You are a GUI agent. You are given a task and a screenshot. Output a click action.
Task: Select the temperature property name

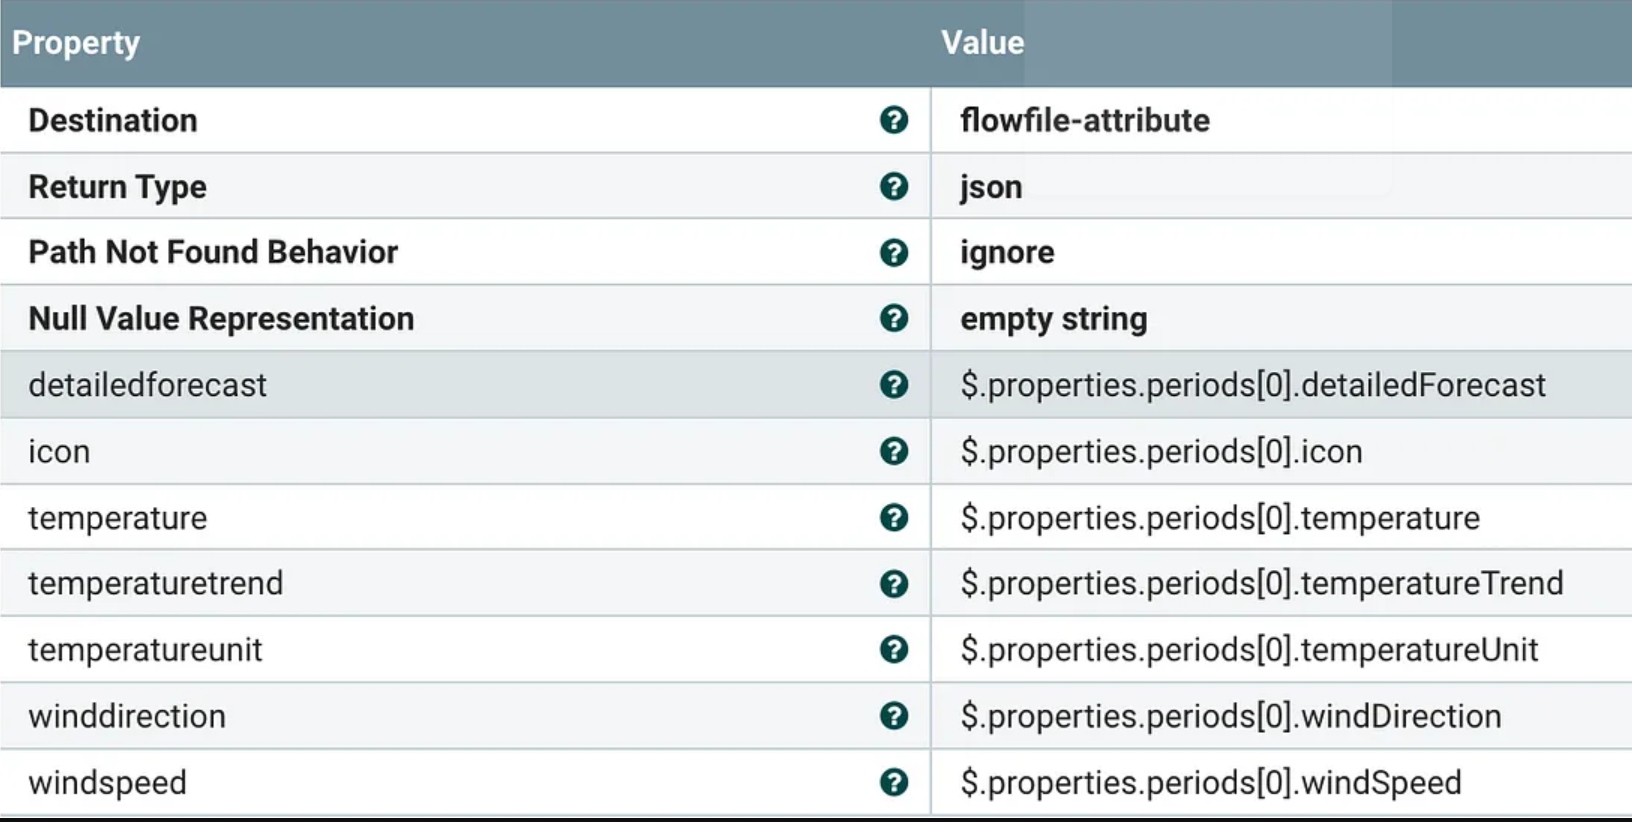tap(117, 518)
